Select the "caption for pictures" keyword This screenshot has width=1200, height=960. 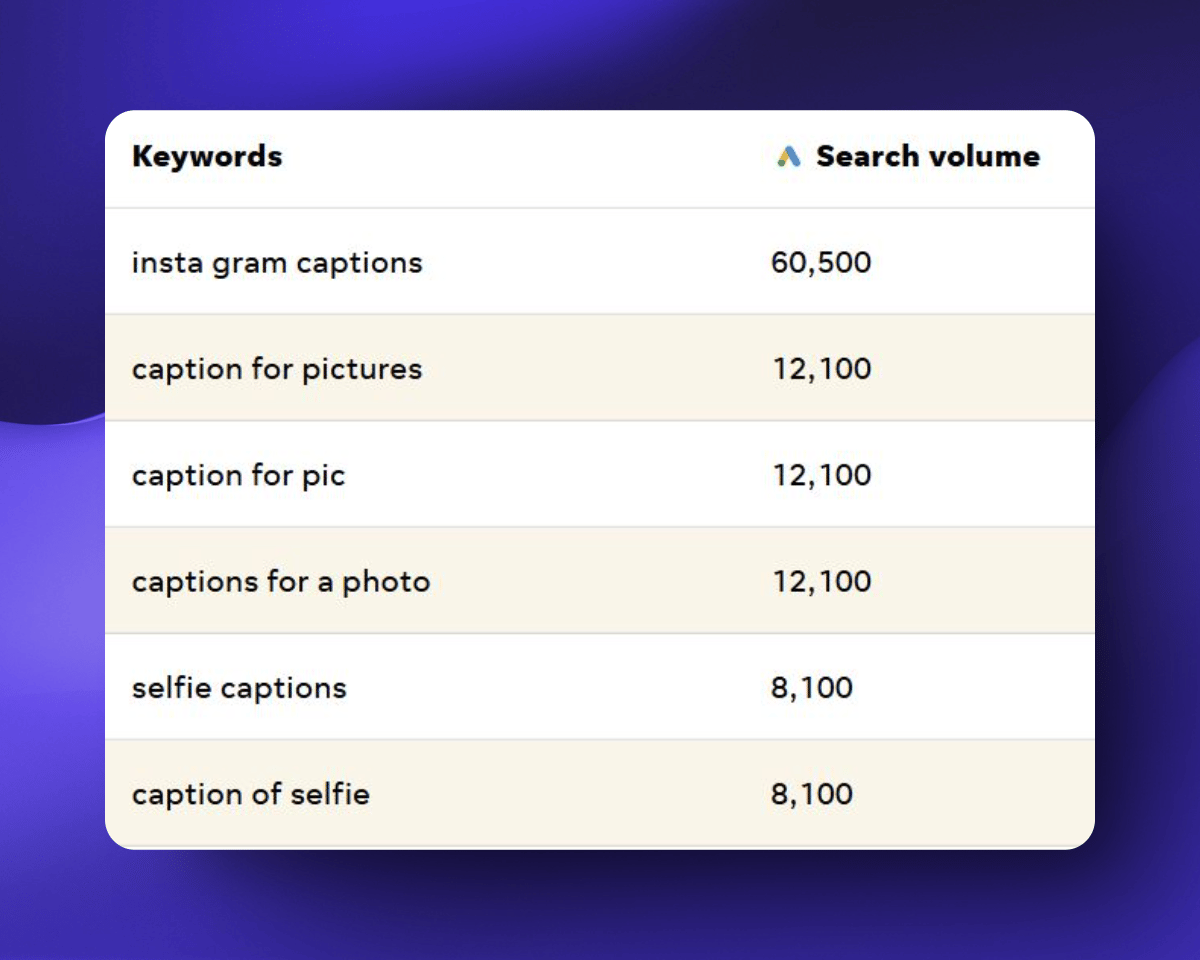click(277, 369)
